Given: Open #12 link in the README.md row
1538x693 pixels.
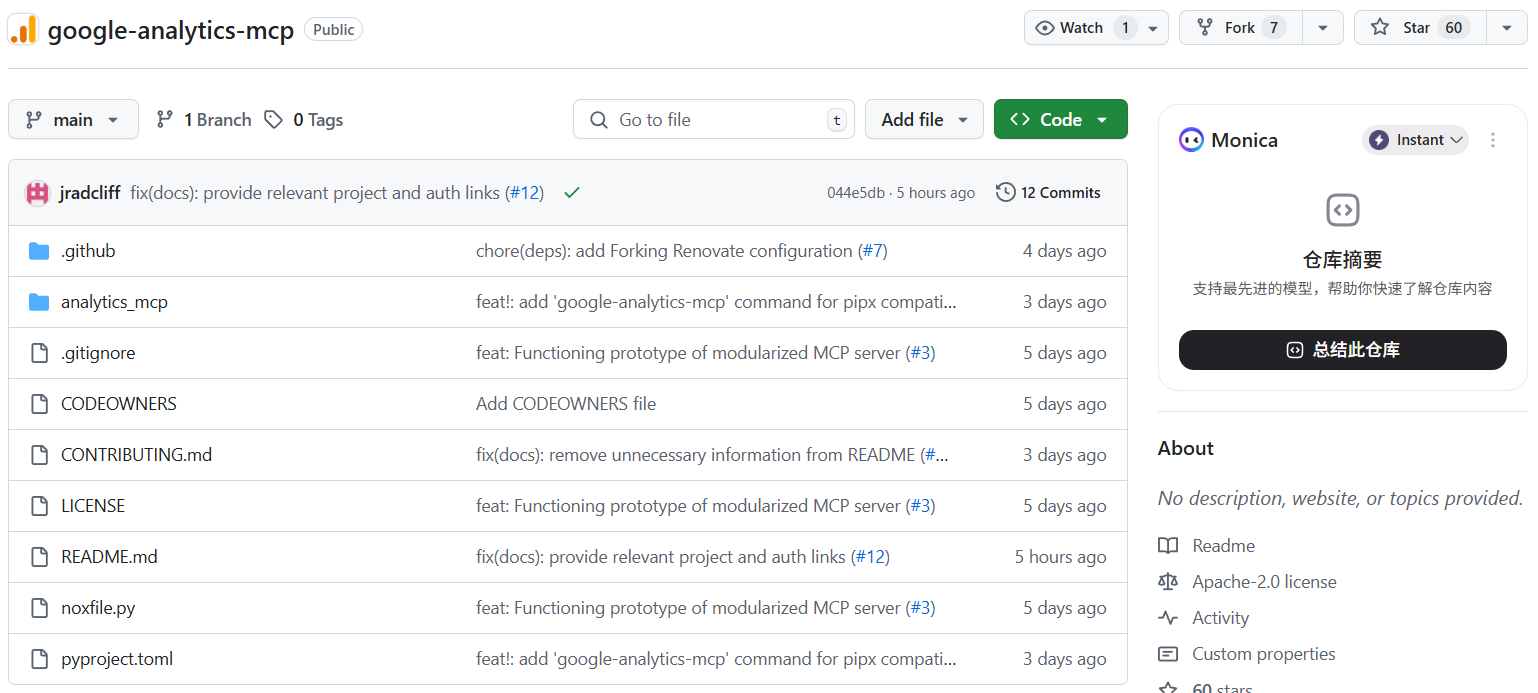Looking at the screenshot, I should 870,557.
